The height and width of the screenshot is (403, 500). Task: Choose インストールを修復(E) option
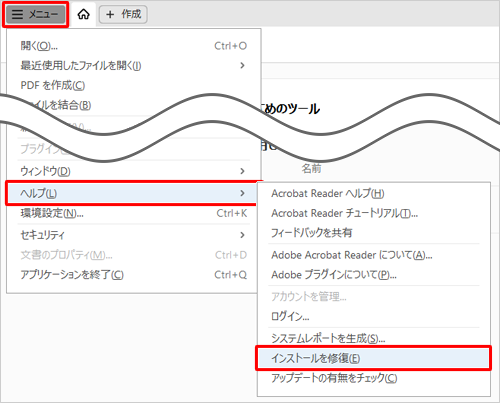coord(374,358)
